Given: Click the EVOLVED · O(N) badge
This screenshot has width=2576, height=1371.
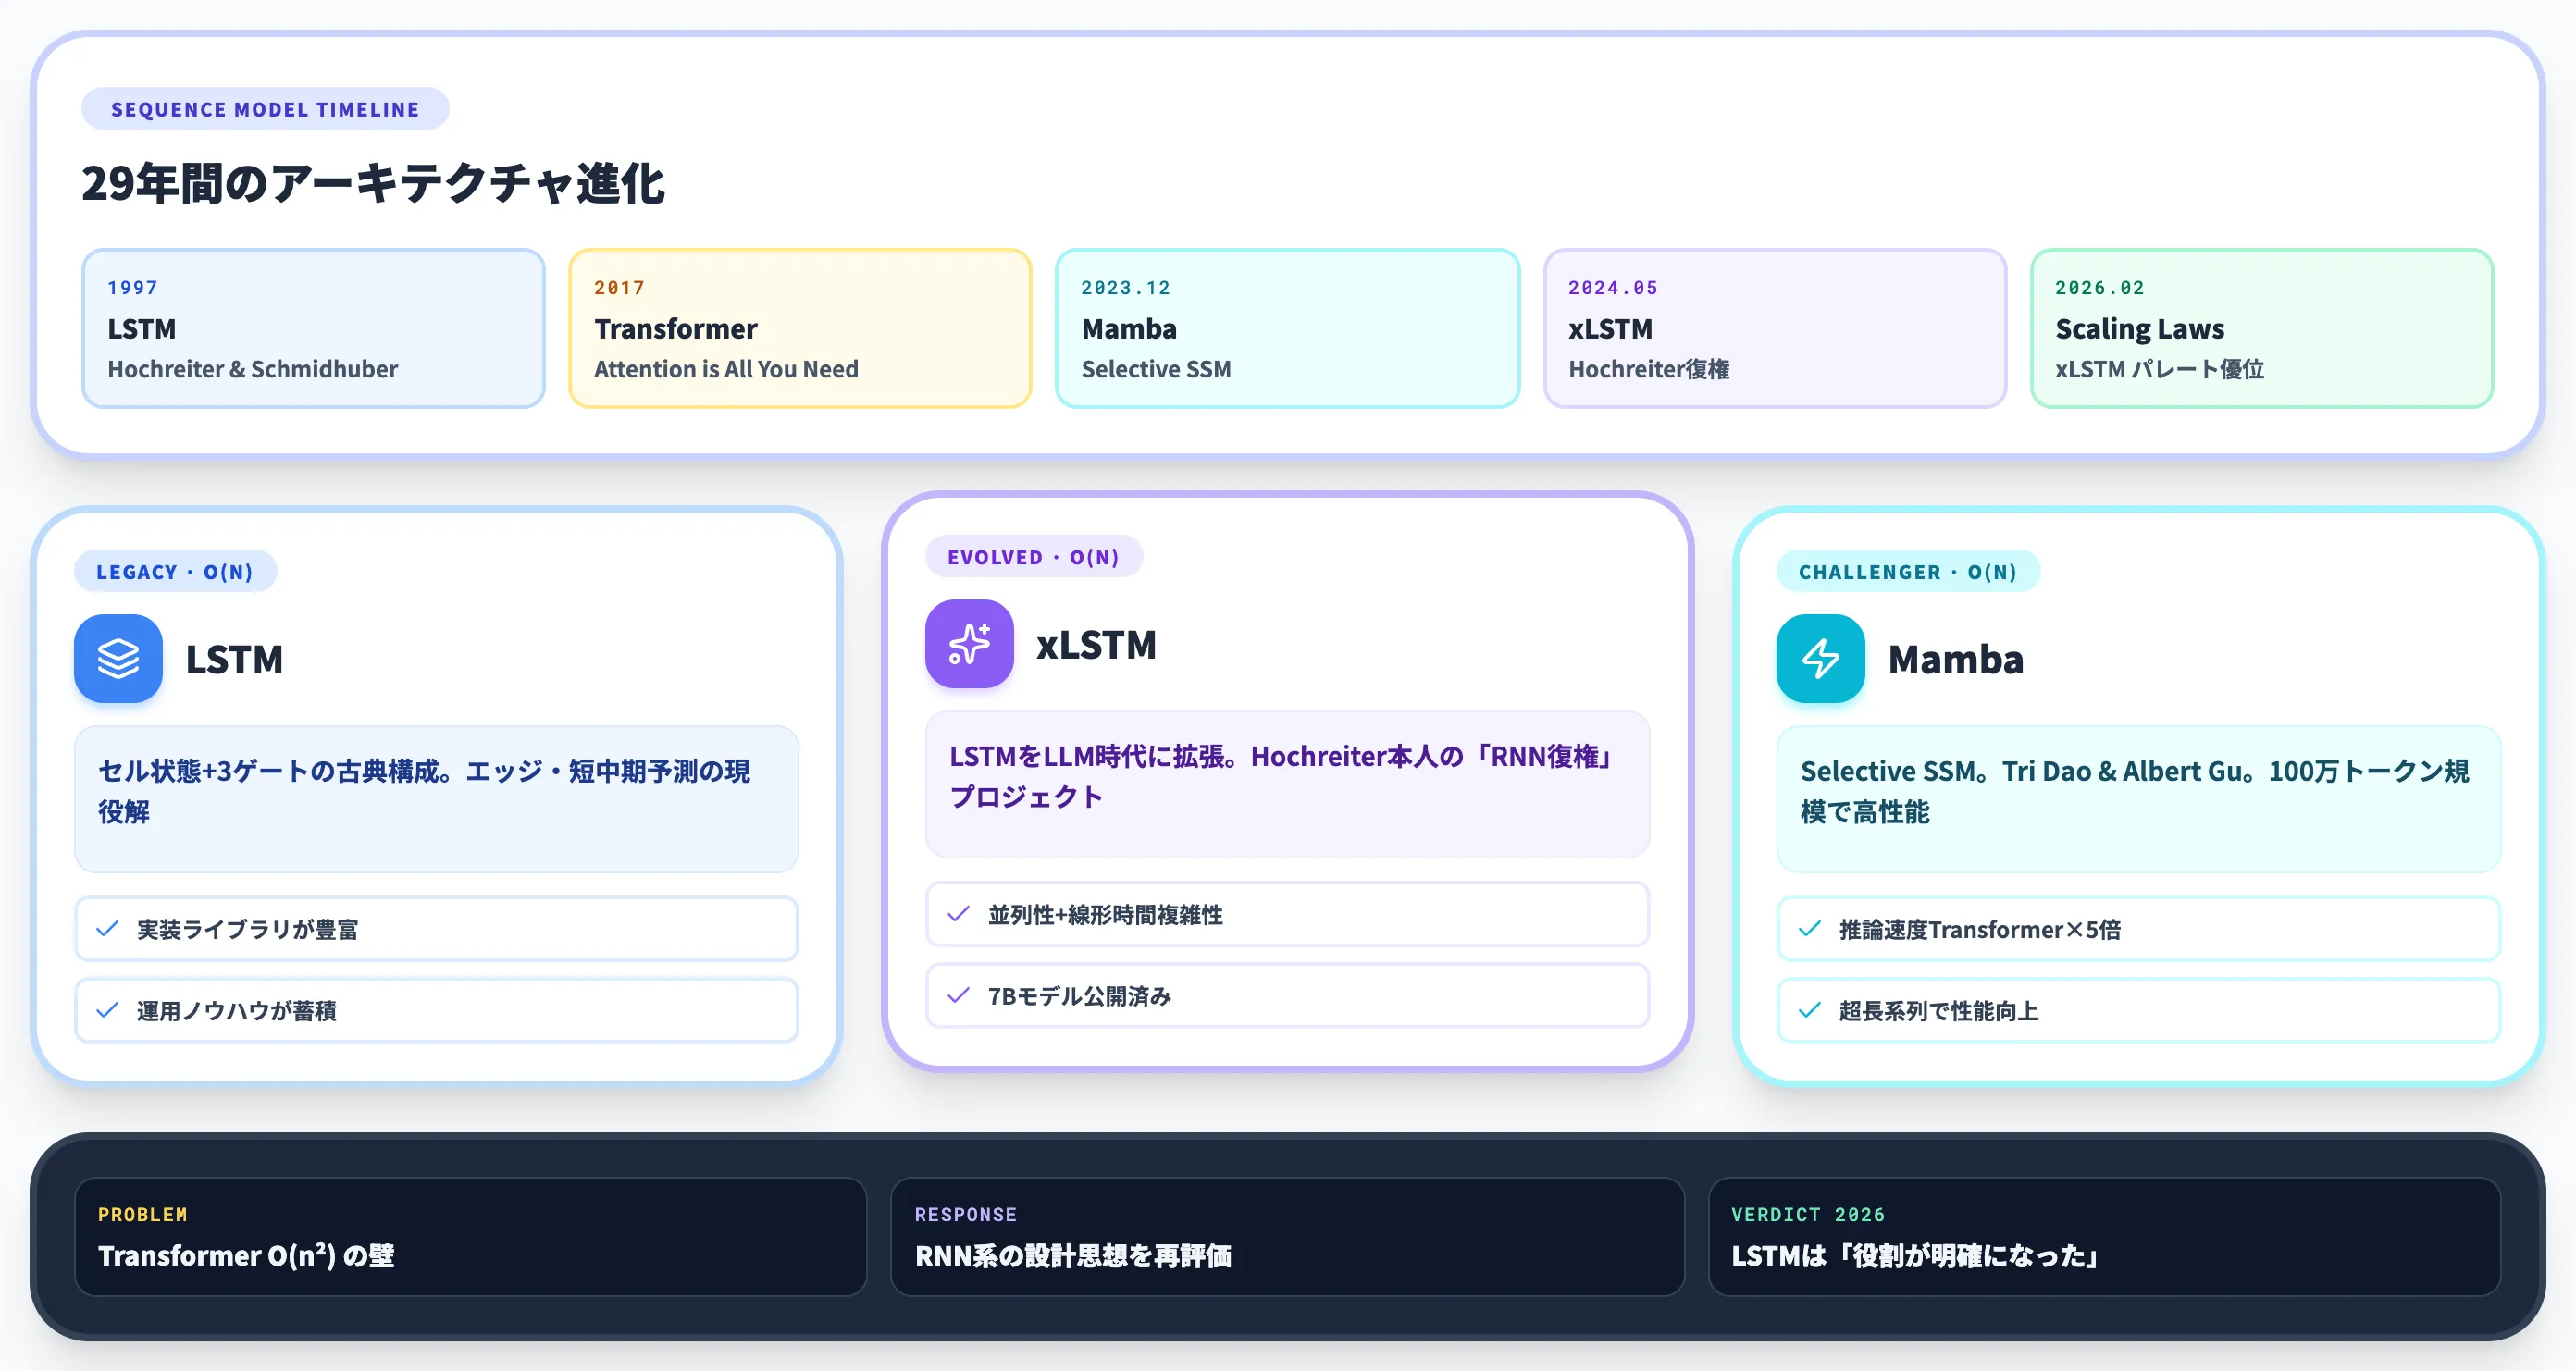Looking at the screenshot, I should tap(1034, 557).
